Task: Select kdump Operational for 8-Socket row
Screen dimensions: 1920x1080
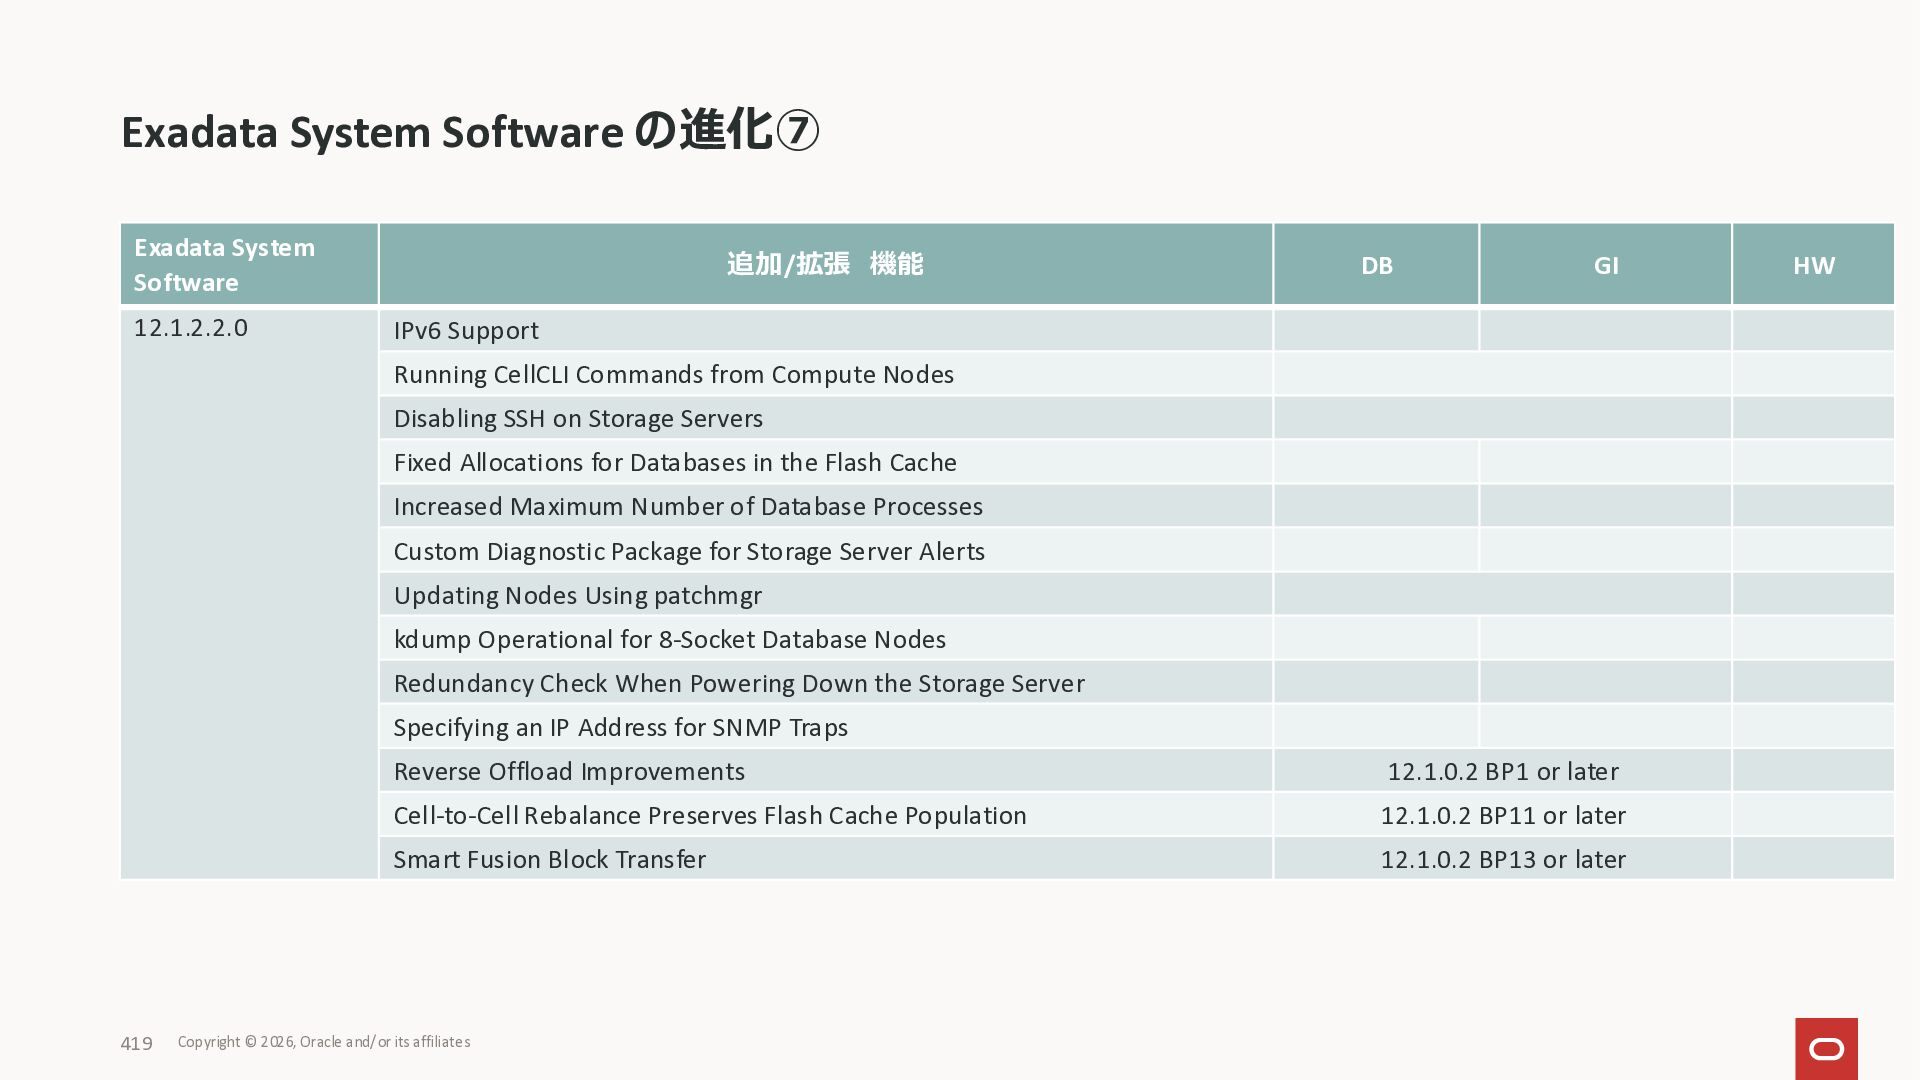Action: 669,640
